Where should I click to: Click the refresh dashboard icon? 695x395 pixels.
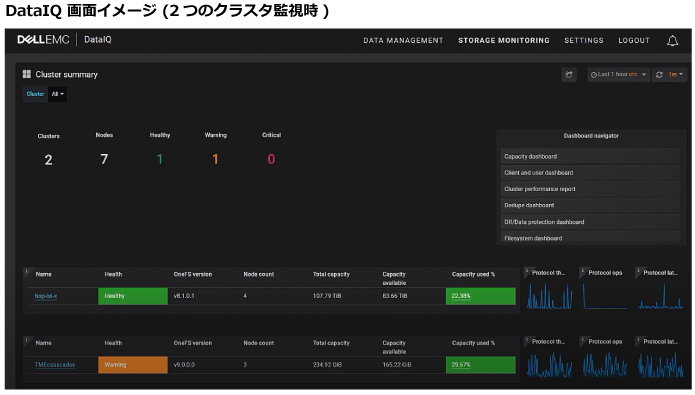click(x=659, y=74)
